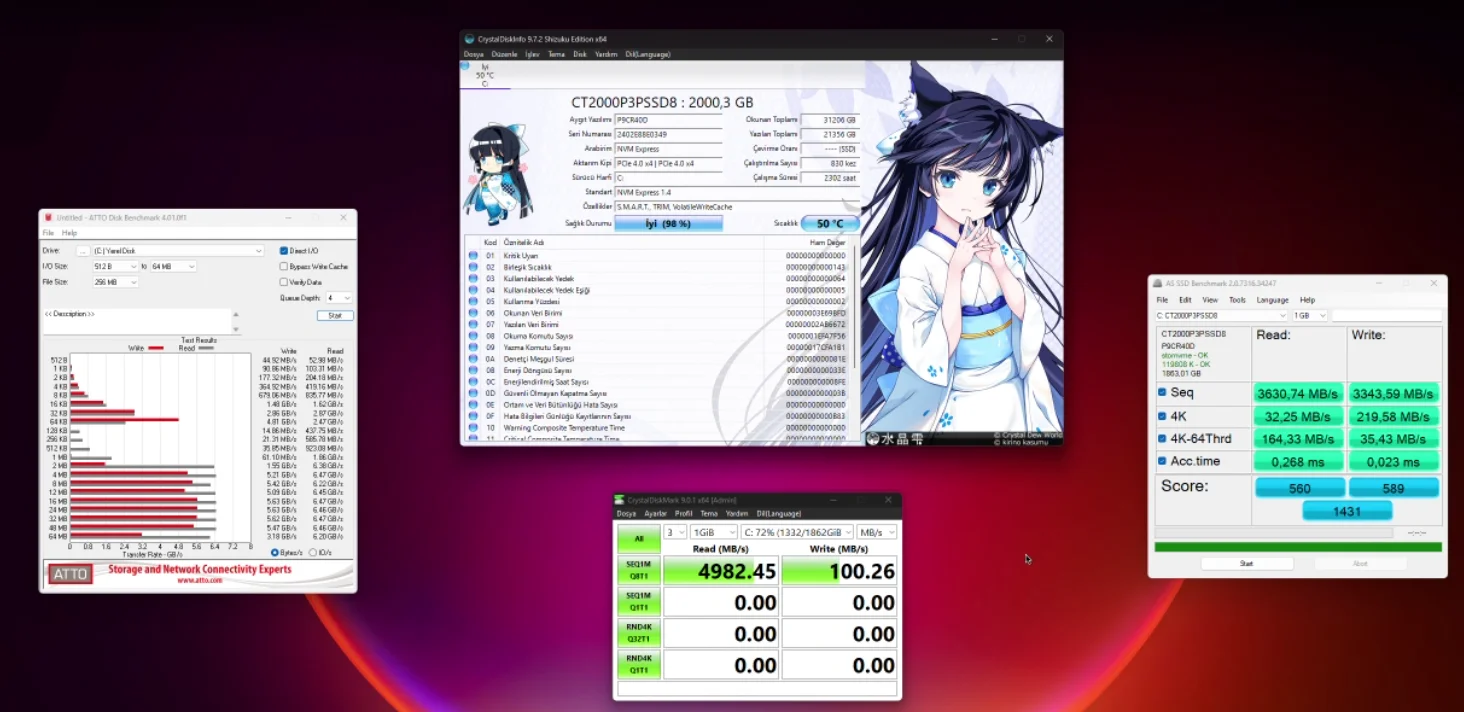
Task: Click the Start button in AS SSD Benchmark
Action: pyautogui.click(x=1246, y=564)
